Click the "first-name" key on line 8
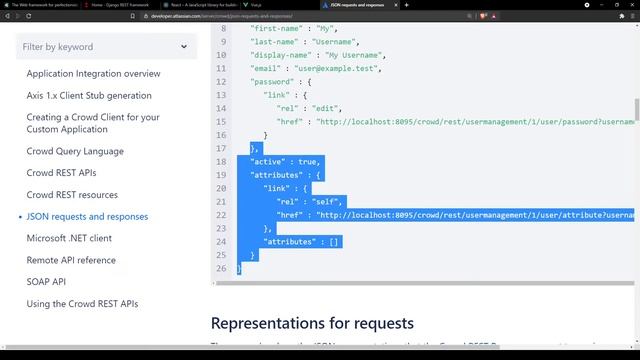Image resolution: width=640 pixels, height=360 pixels. (276, 29)
